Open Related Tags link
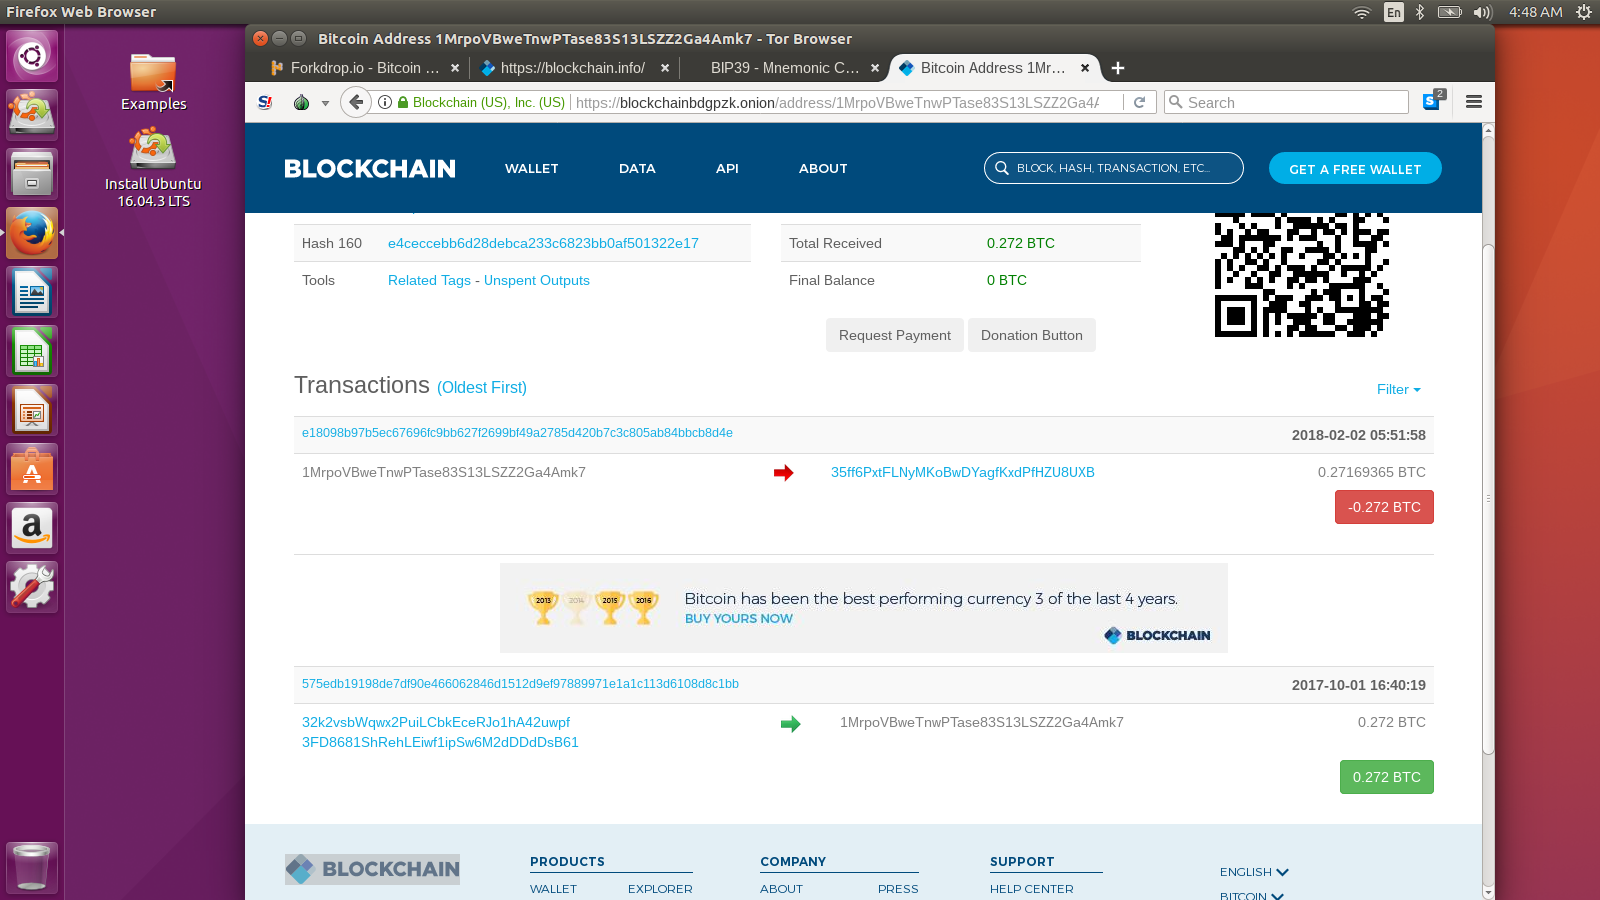 point(429,280)
